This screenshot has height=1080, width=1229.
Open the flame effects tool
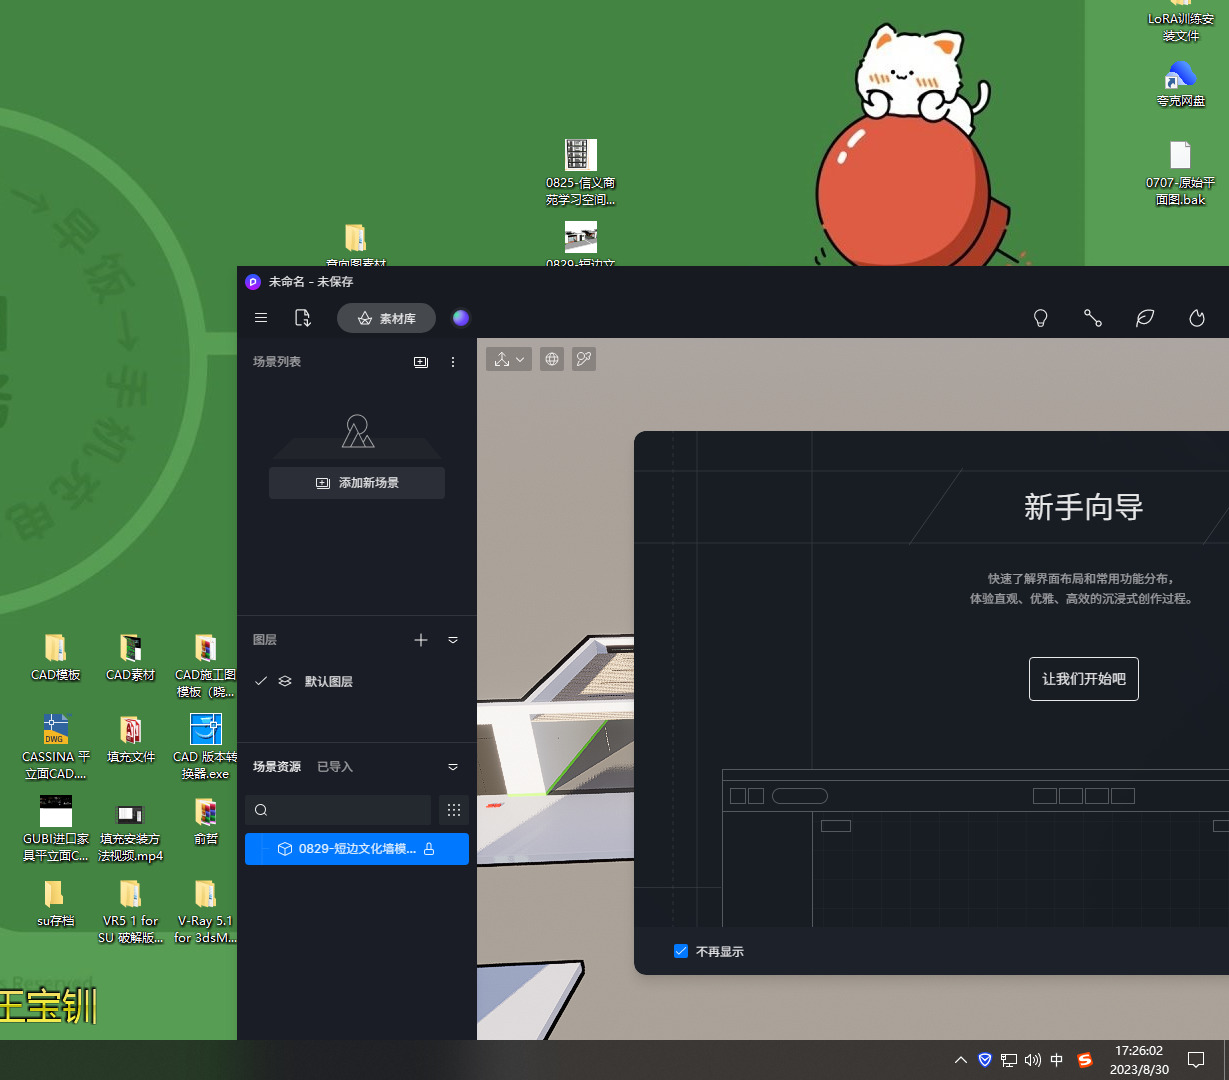(x=1197, y=318)
